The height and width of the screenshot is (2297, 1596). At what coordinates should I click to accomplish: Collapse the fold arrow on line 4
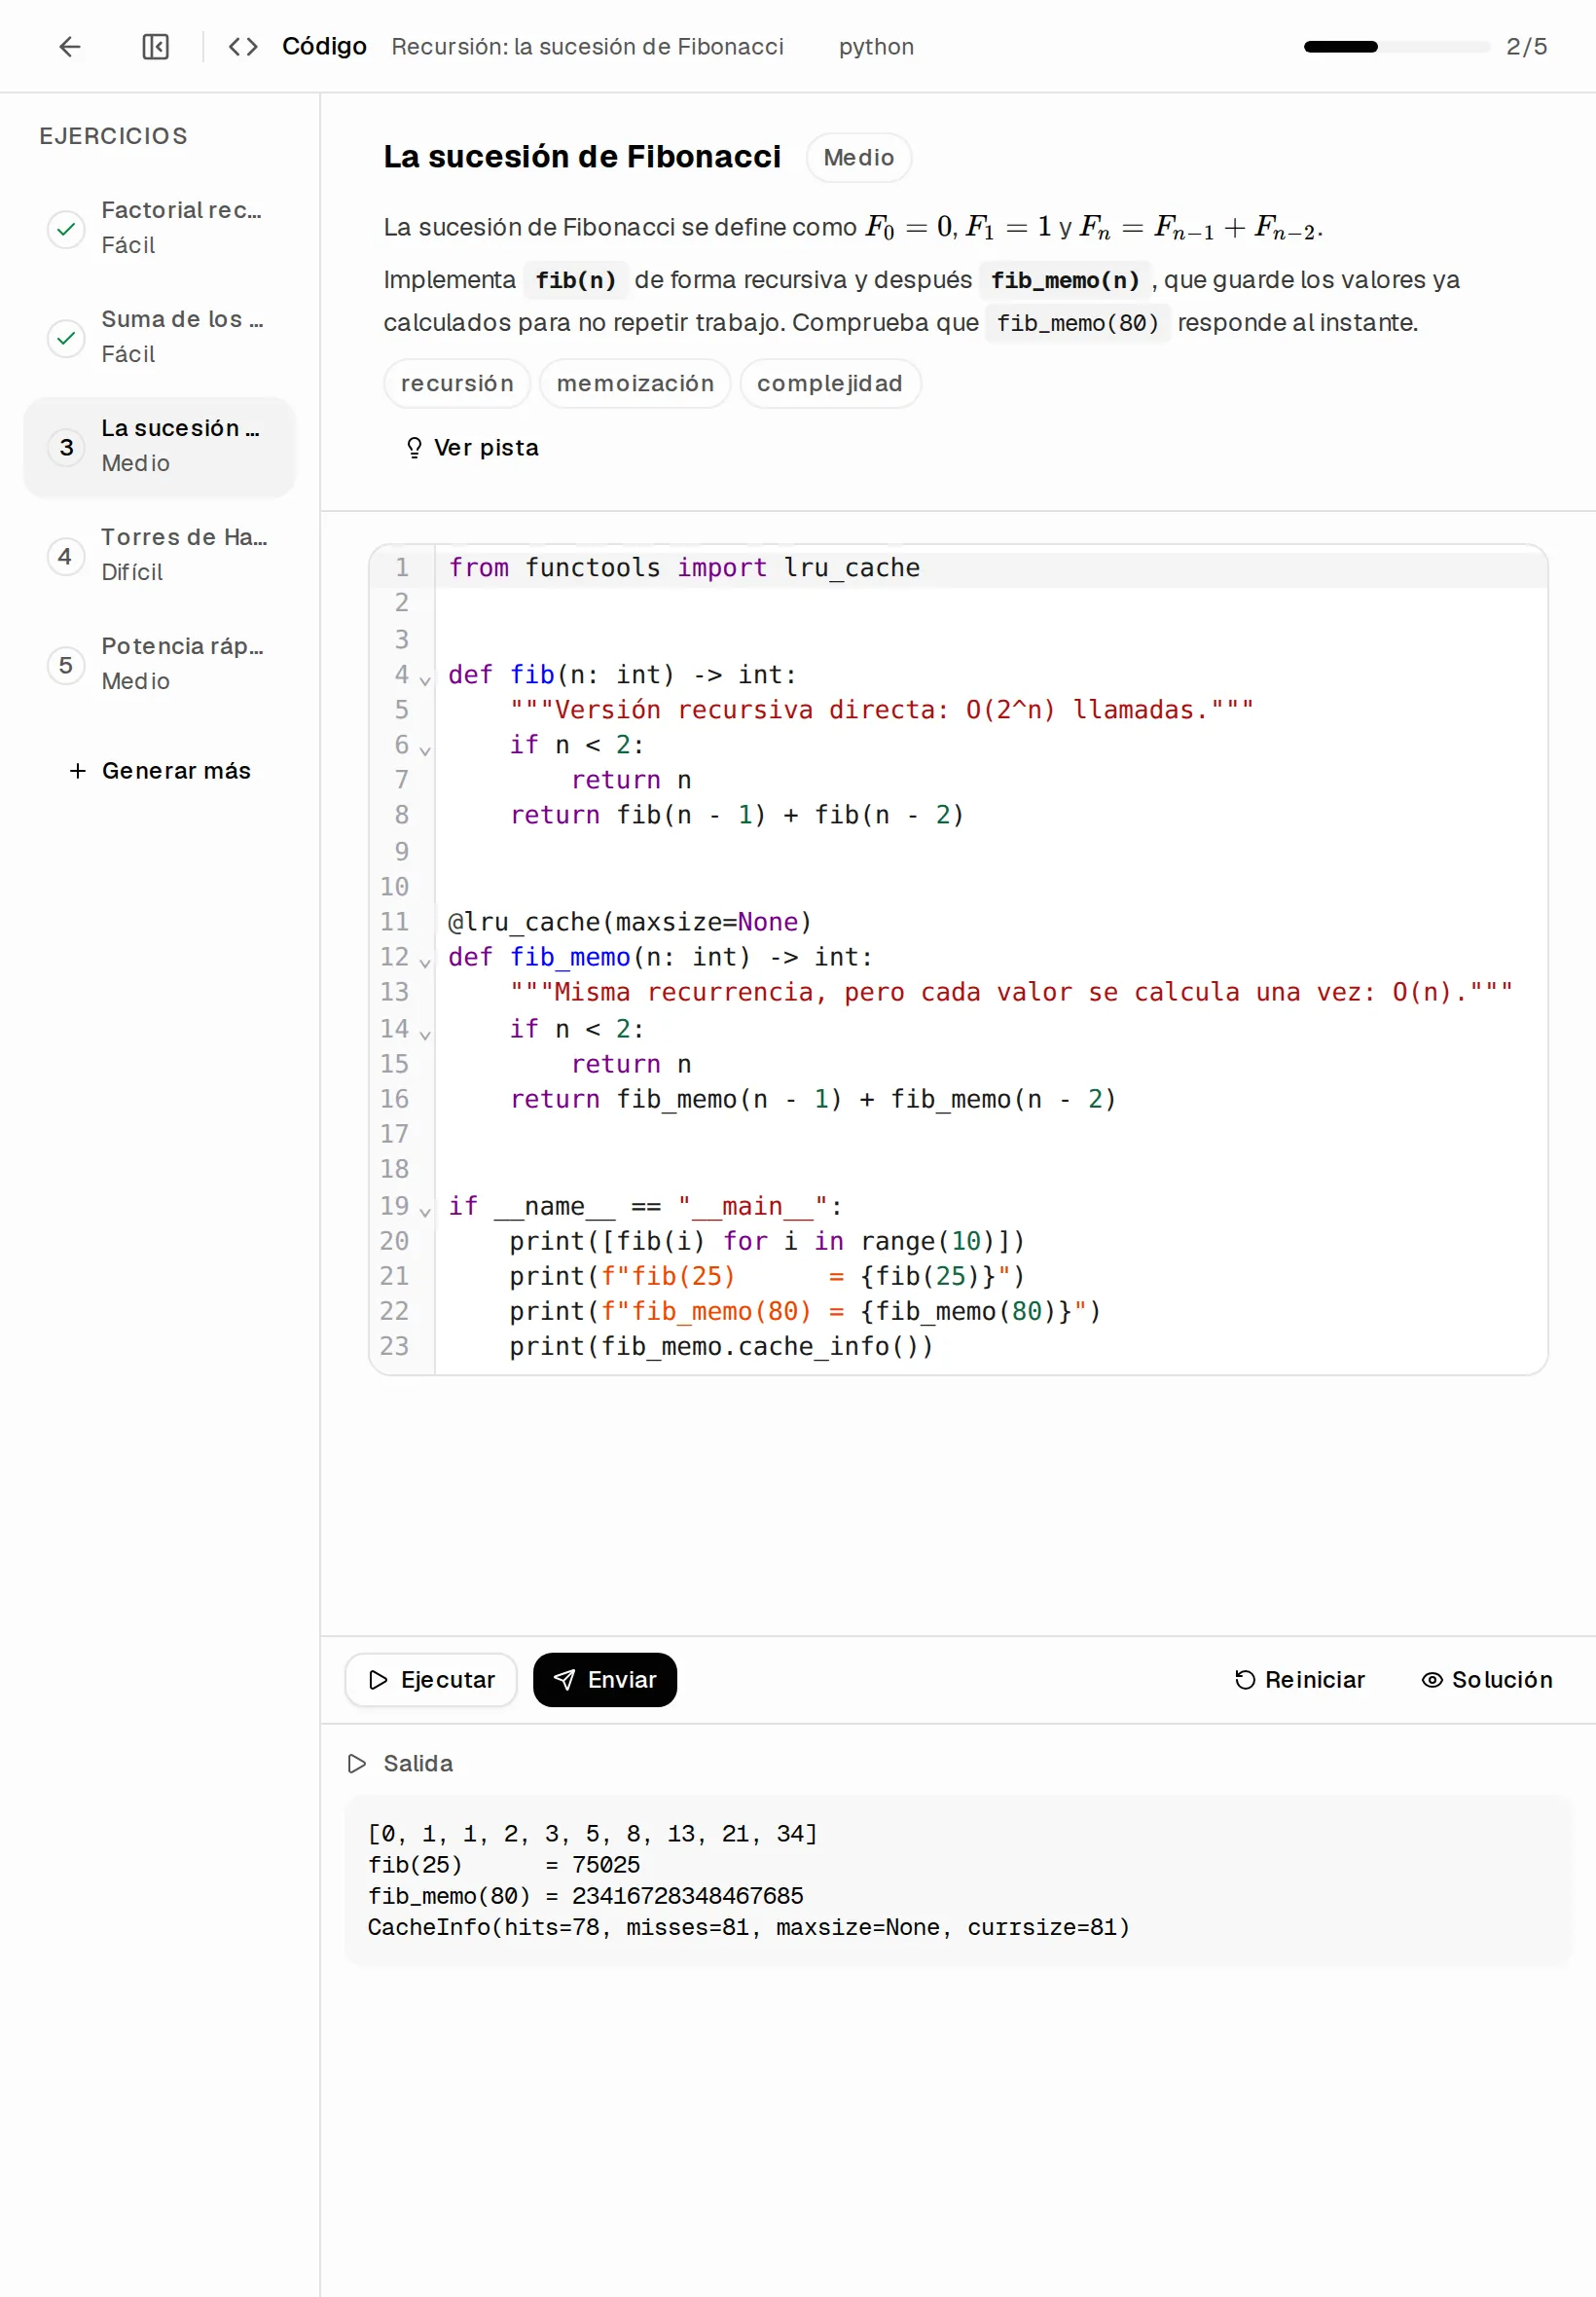[425, 681]
